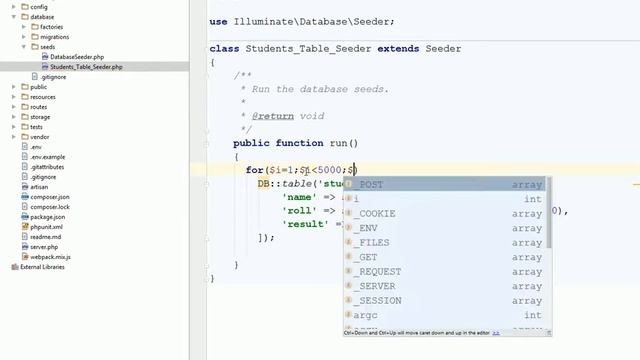Choose _ENV from the completion list
The image size is (640, 360).
pos(445,228)
